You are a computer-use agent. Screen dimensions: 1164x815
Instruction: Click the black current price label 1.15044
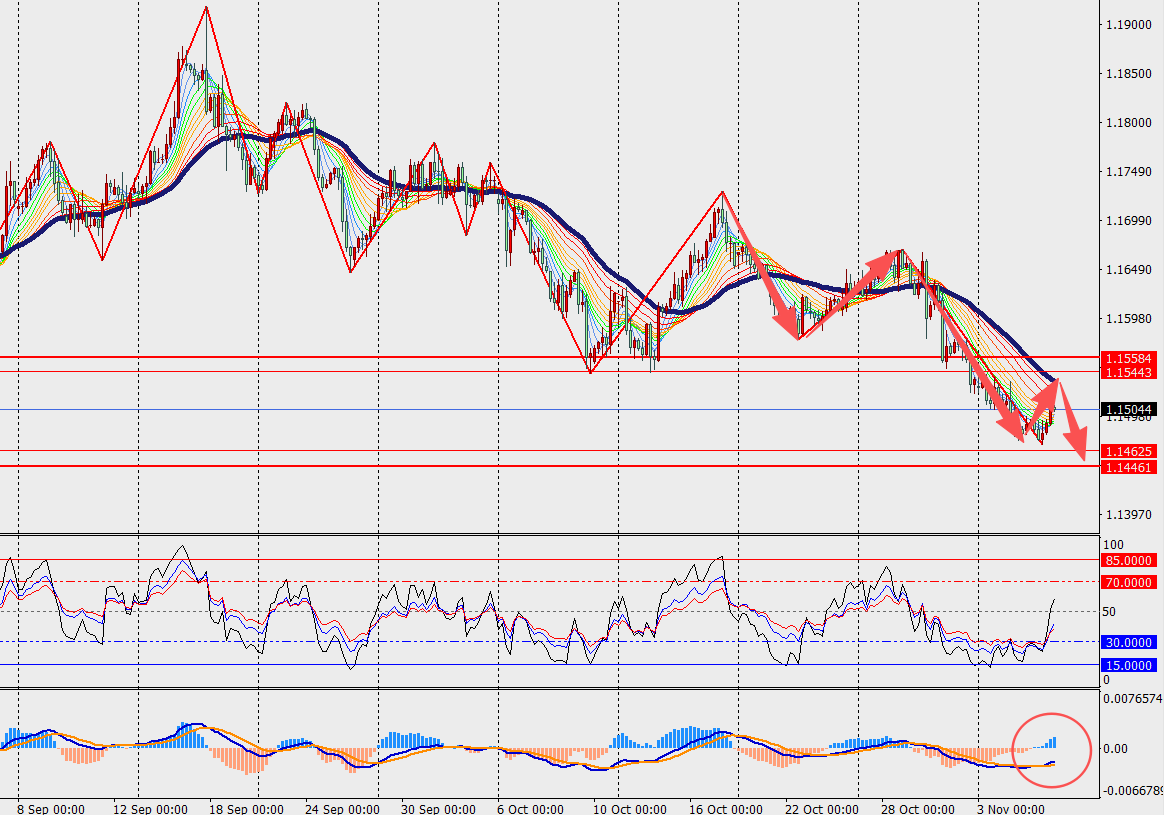pos(1128,410)
